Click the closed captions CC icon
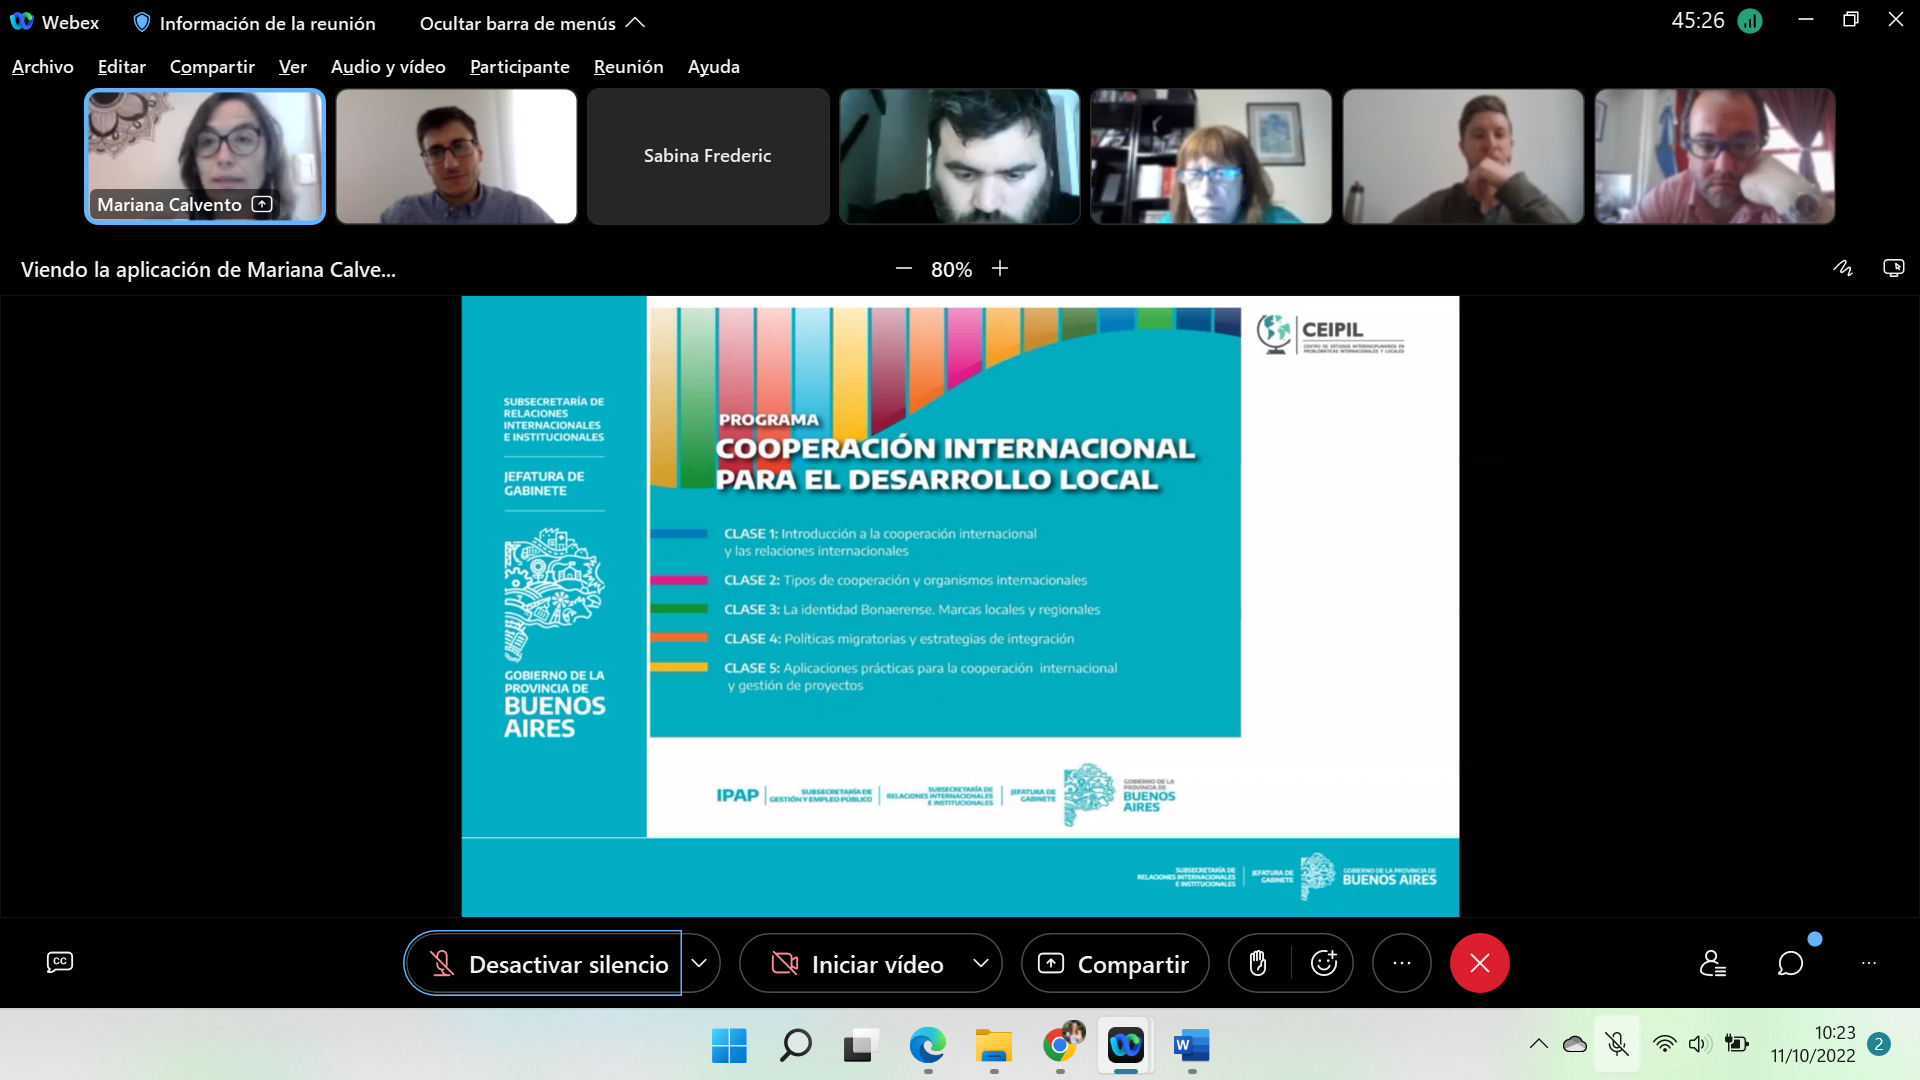 (x=60, y=962)
